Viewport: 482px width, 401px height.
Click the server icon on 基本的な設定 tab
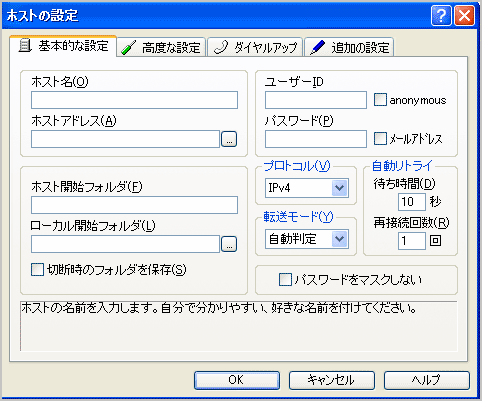click(25, 45)
